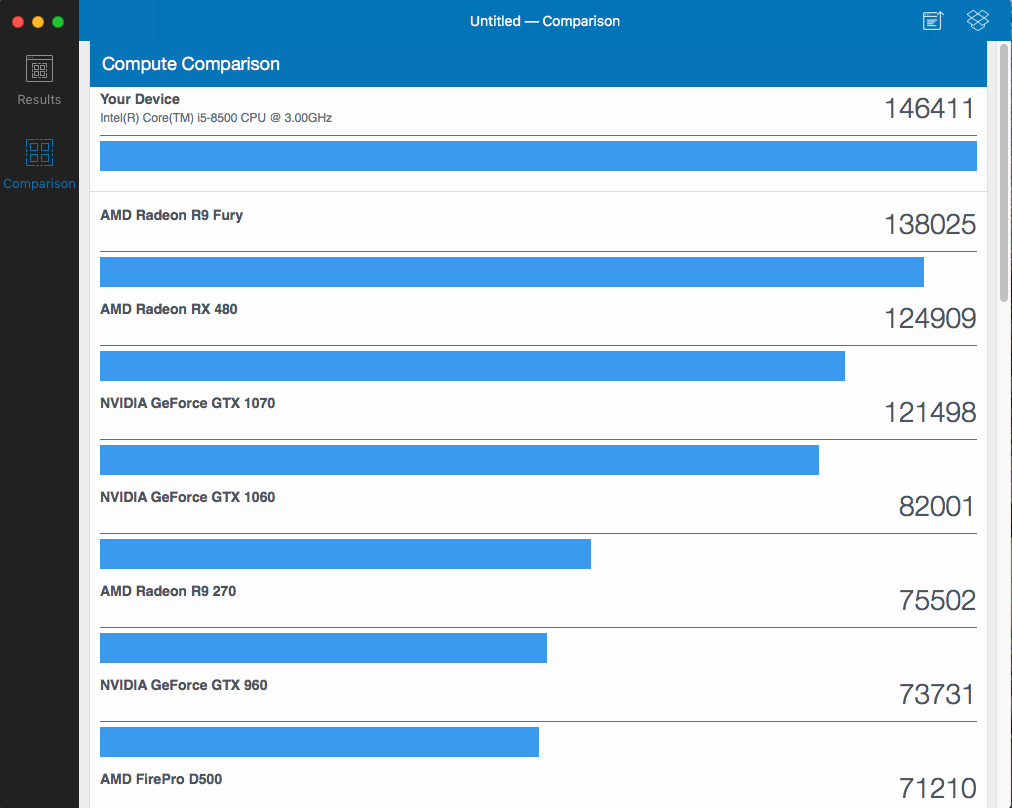Click the GeForce GTX 960 bar

point(319,742)
